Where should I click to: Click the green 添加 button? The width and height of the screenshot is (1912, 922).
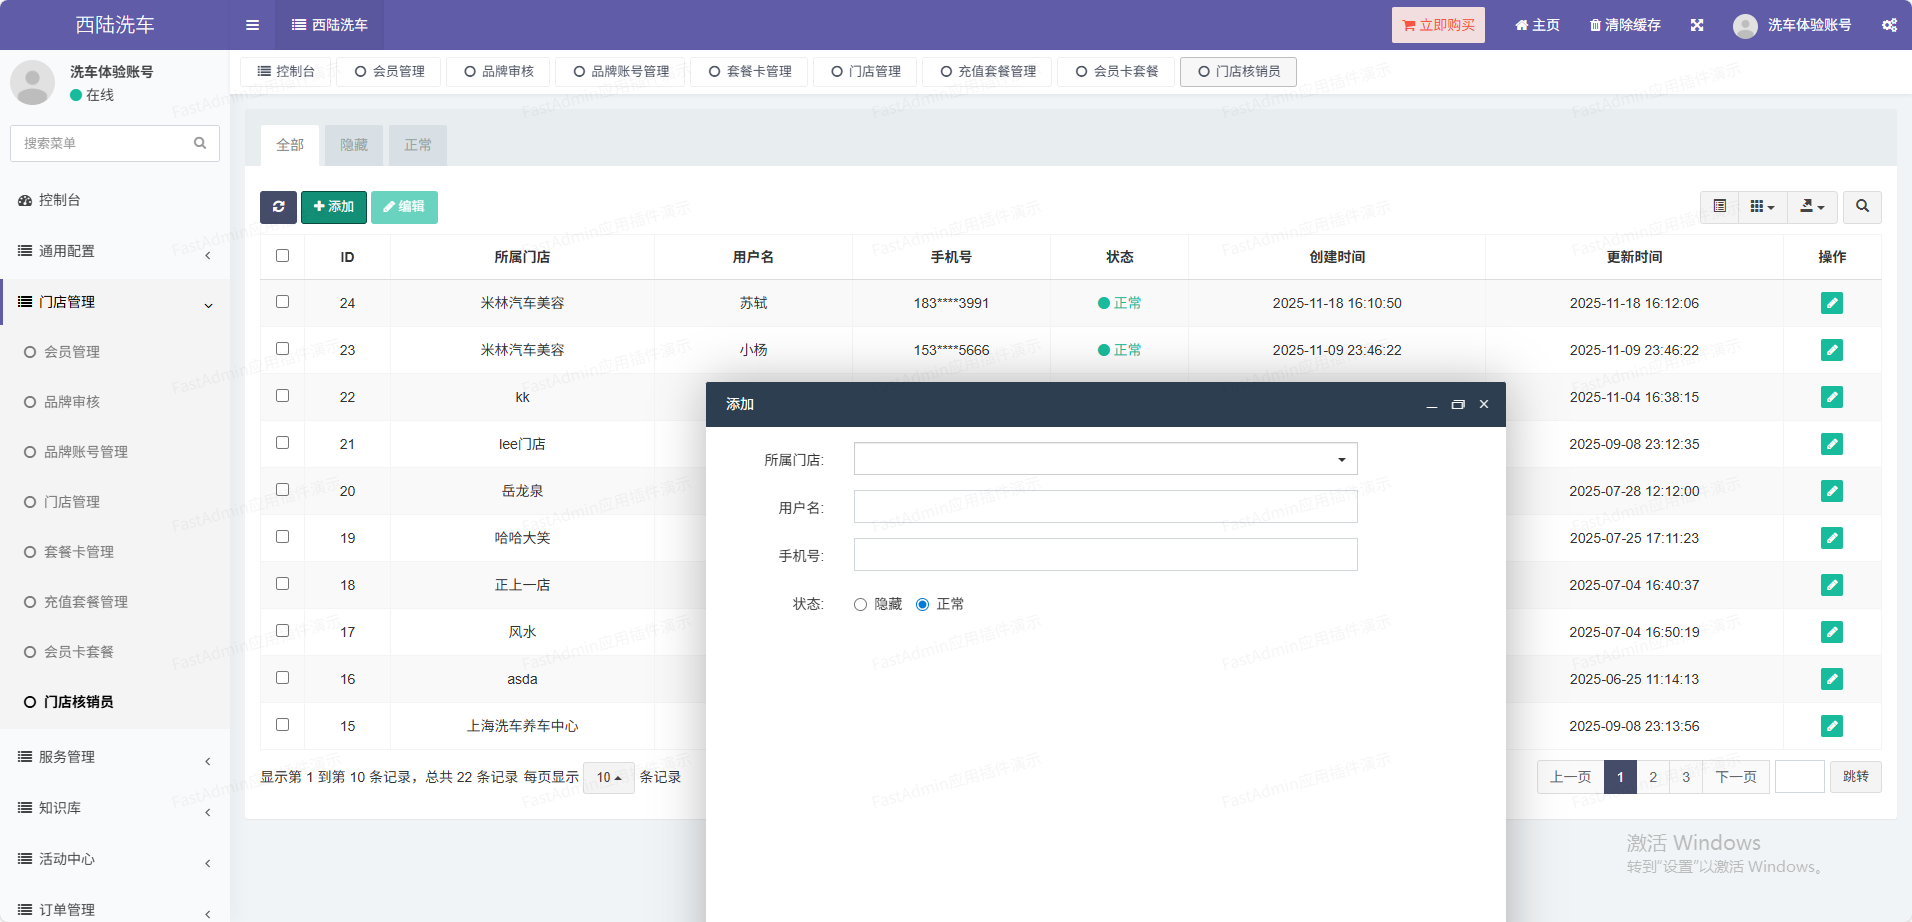pos(333,207)
